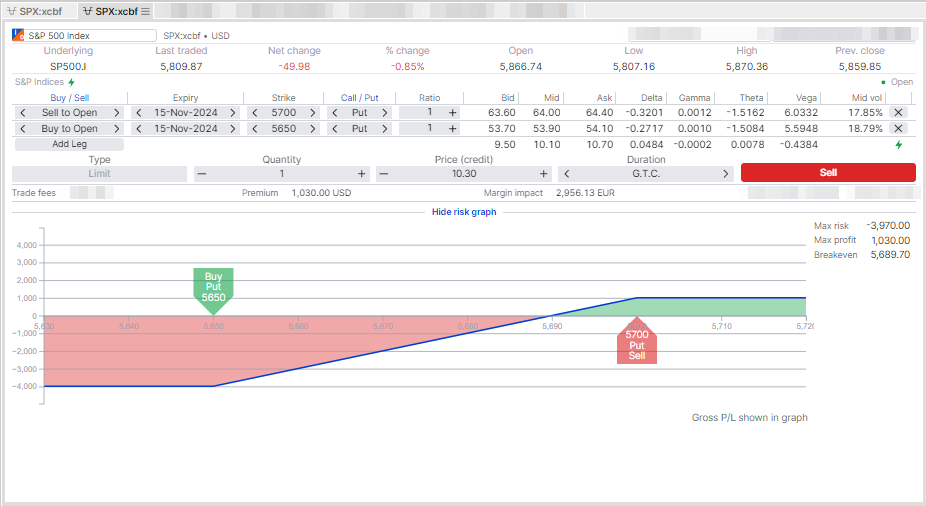Click the green lightning icon below the leg rows

coord(898,145)
